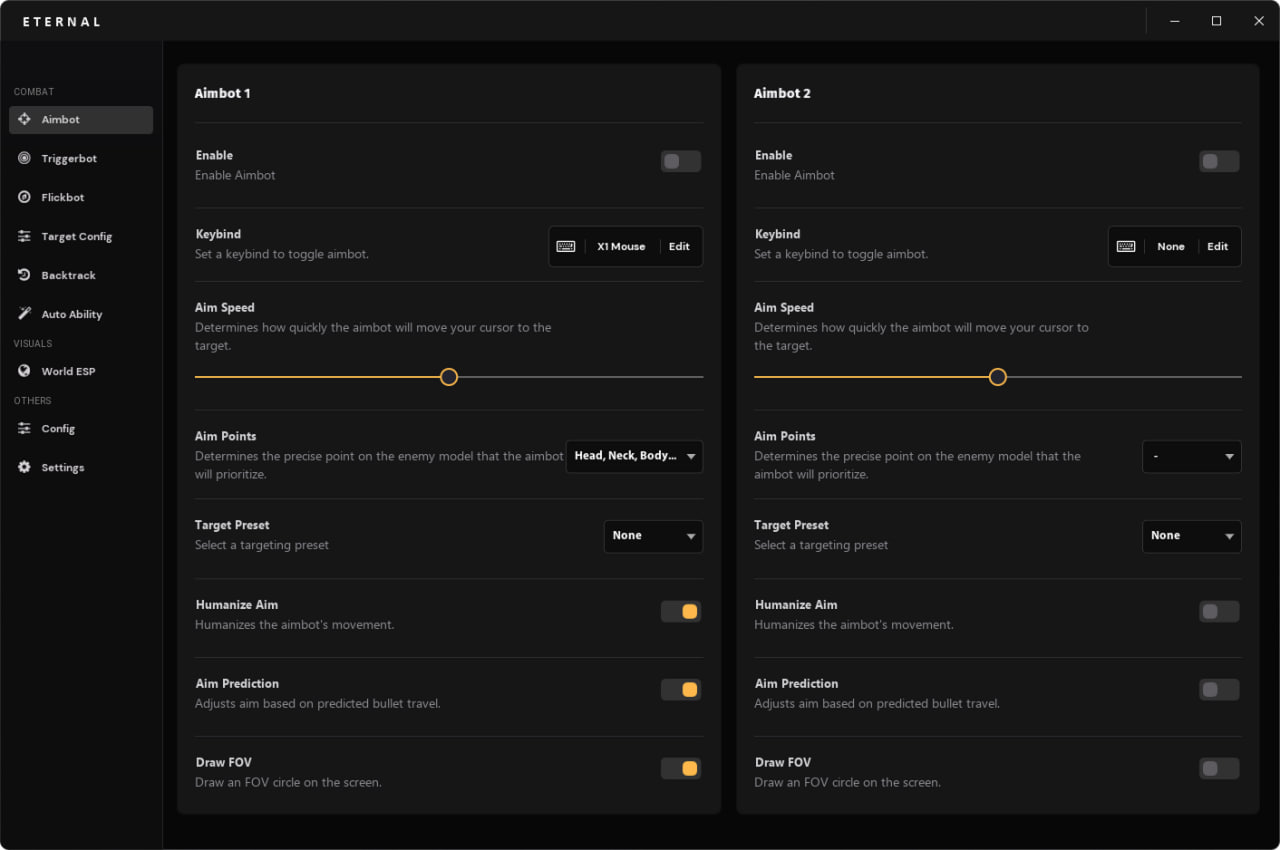Expand the Aimbot 1 Target Preset dropdown
The image size is (1280, 850).
pyautogui.click(x=653, y=536)
